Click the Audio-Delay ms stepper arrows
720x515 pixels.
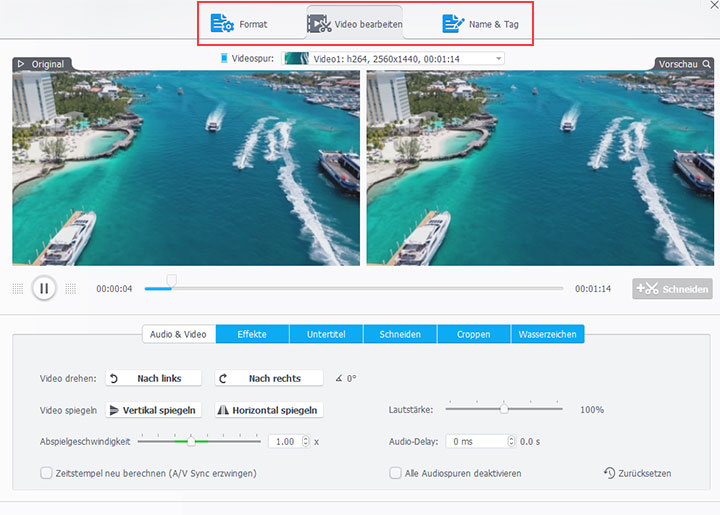click(x=512, y=441)
